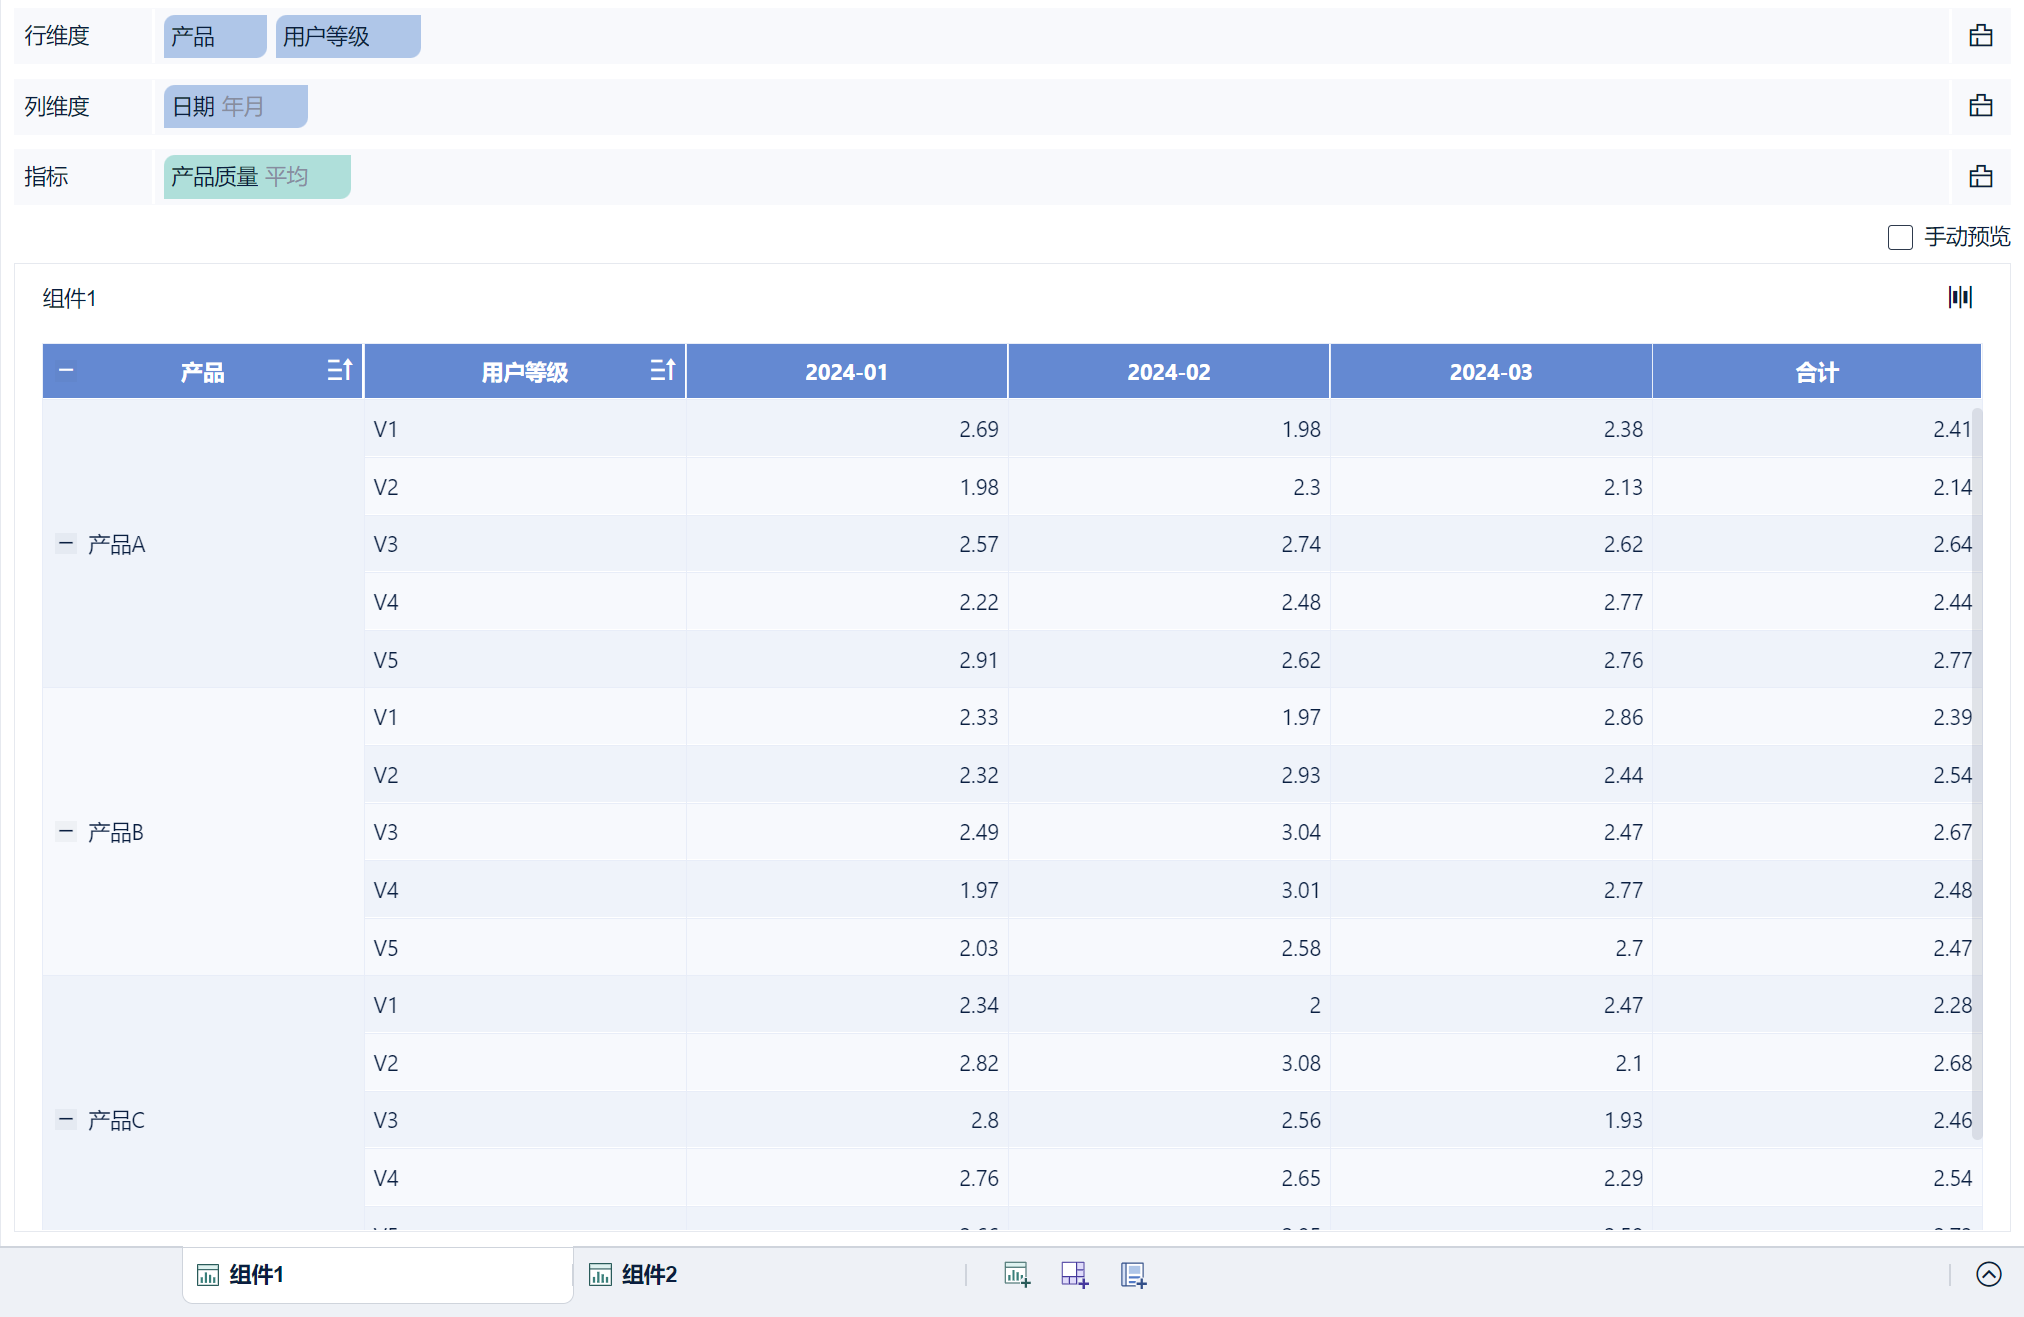The image size is (2024, 1317).
Task: Select the 组件1 tab
Action: (256, 1274)
